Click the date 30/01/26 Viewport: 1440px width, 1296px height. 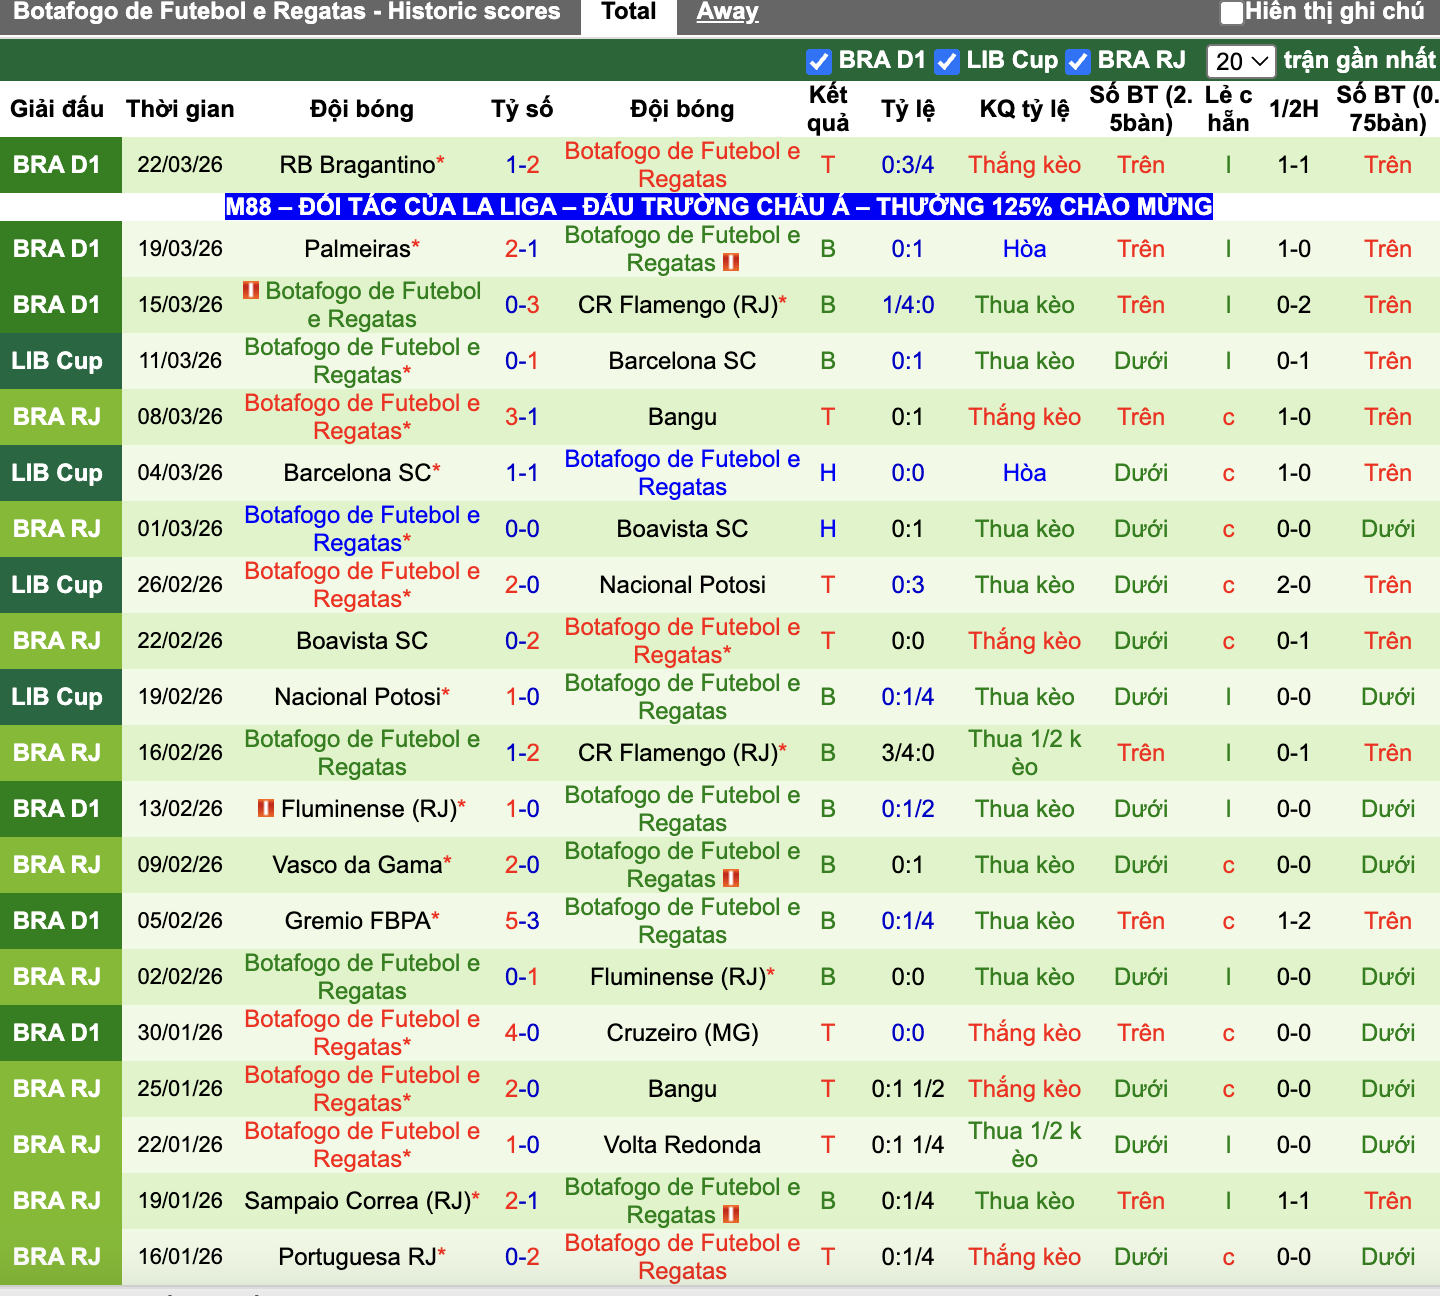tap(180, 1033)
